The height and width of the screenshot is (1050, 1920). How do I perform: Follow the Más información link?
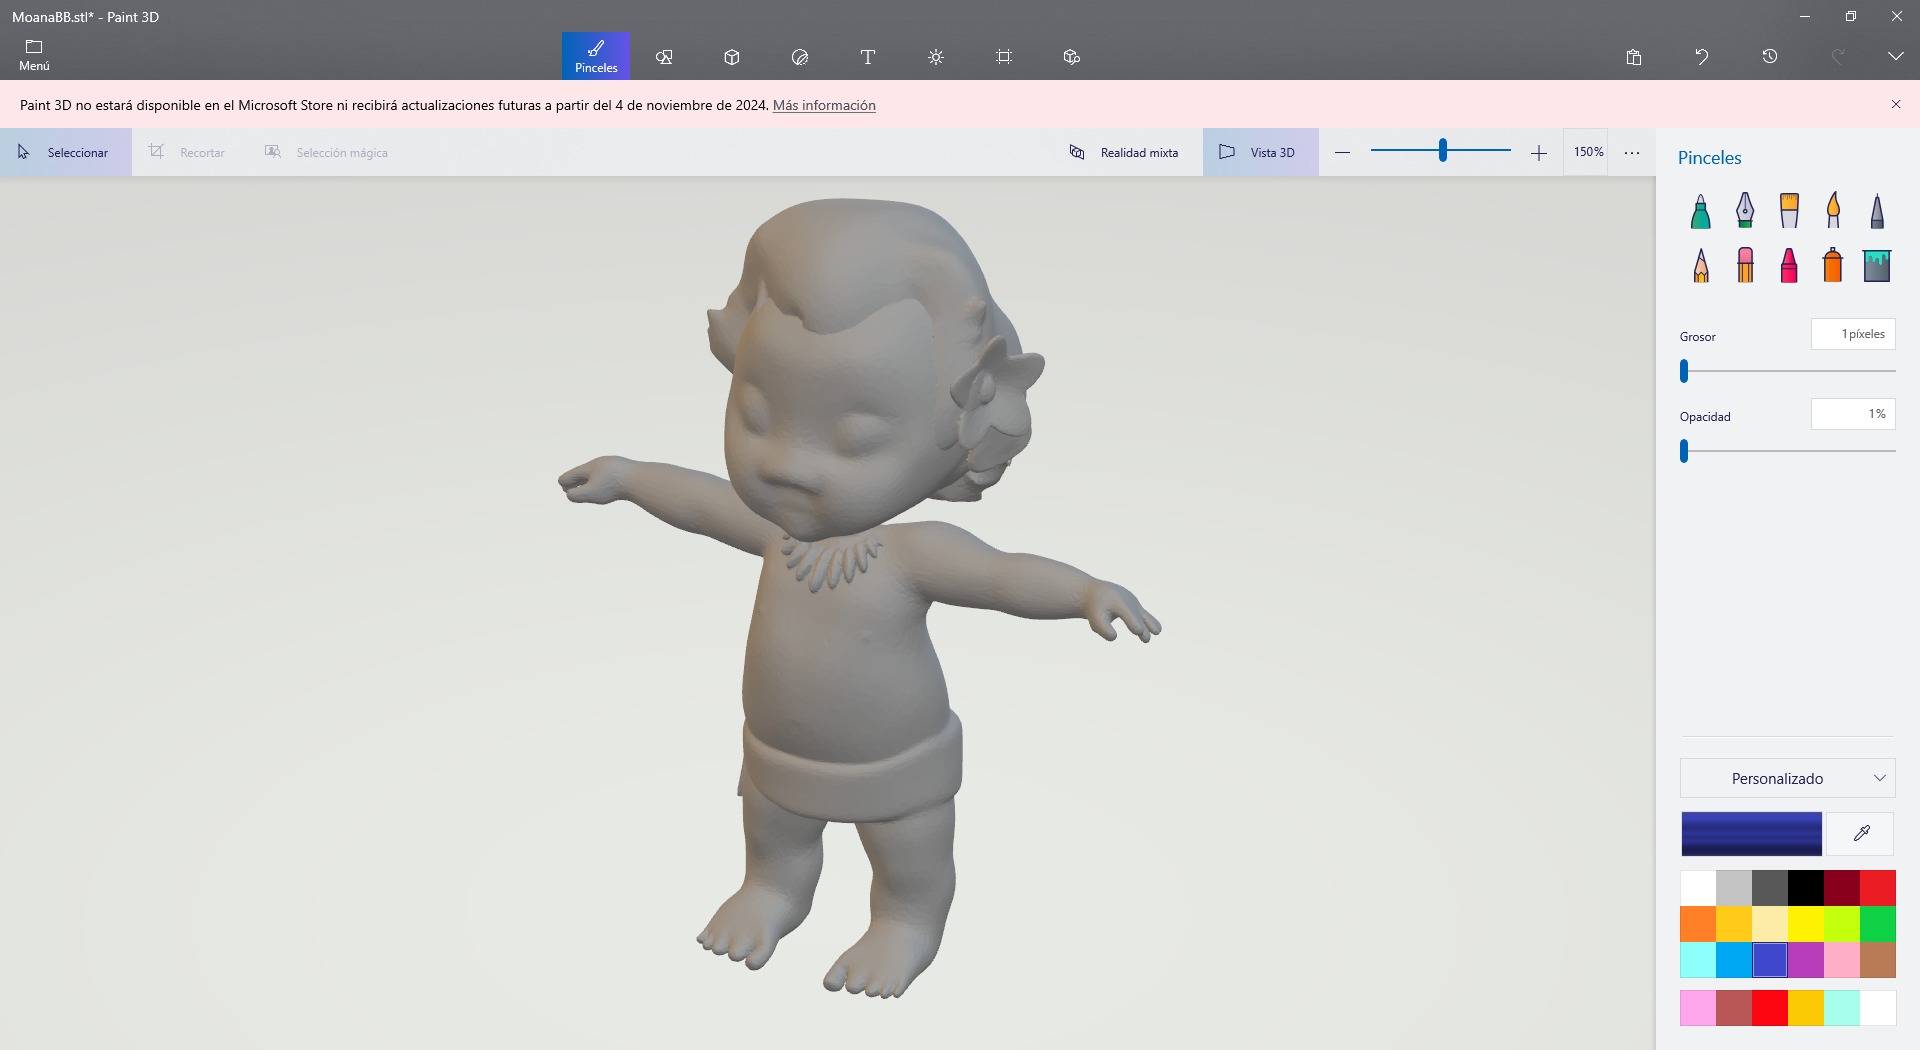[x=824, y=105]
